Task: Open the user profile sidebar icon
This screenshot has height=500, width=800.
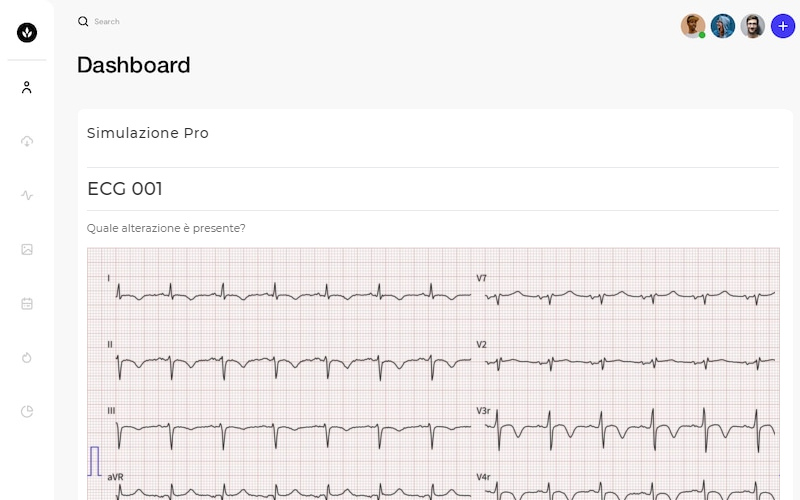Action: [27, 87]
